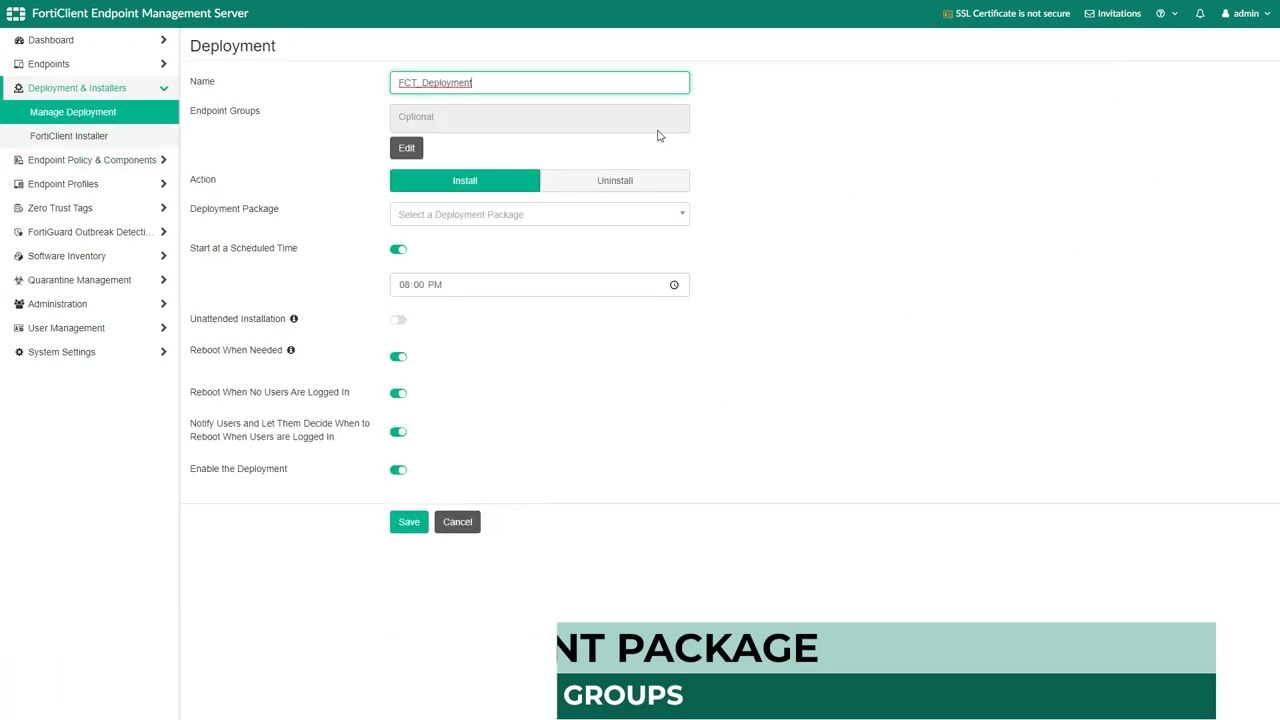
Task: Expand the System Settings chevron
Action: click(x=163, y=352)
